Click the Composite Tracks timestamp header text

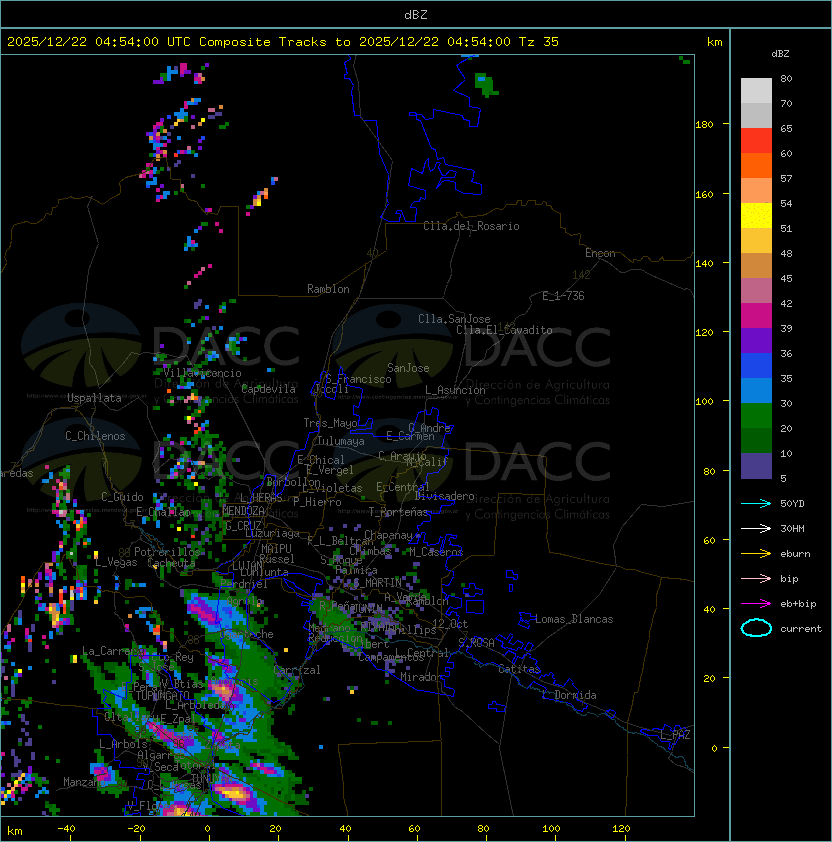[283, 42]
